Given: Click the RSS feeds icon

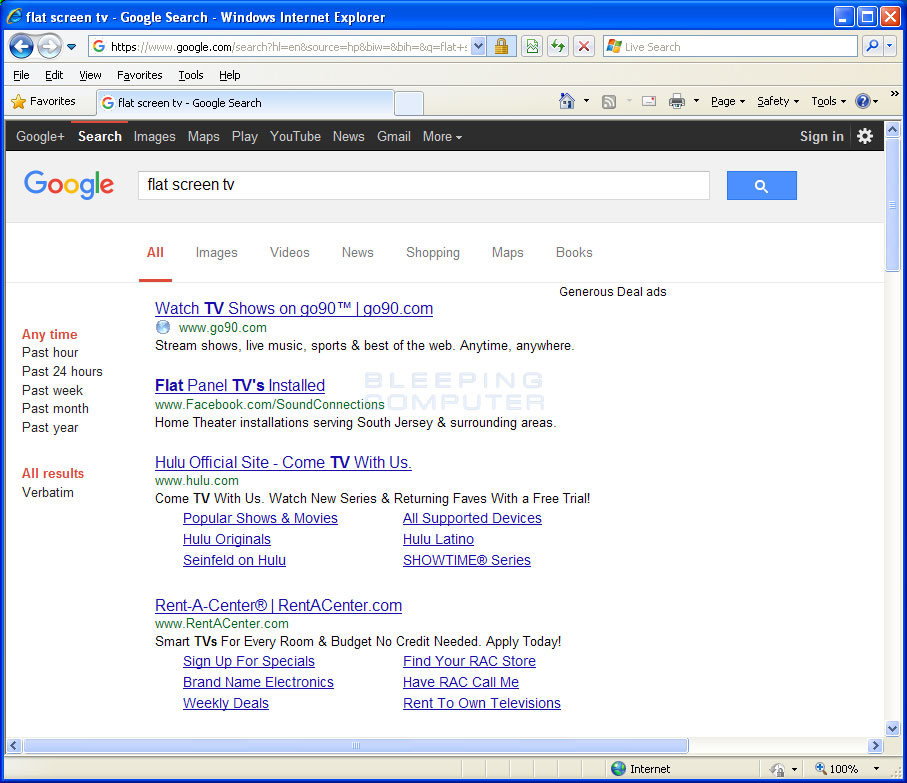Looking at the screenshot, I should pyautogui.click(x=609, y=102).
